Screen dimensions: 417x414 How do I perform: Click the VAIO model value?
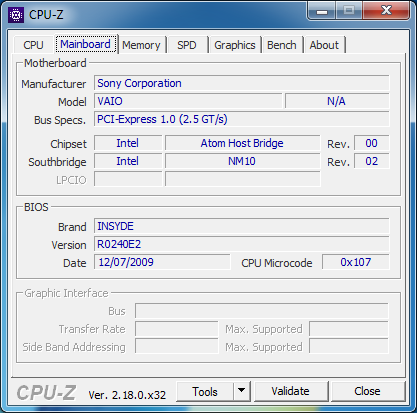point(188,101)
